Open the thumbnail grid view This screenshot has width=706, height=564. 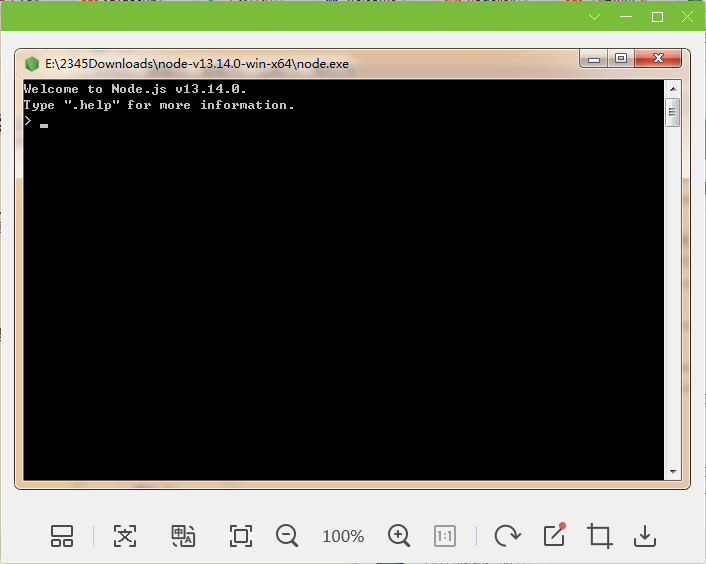tap(62, 536)
